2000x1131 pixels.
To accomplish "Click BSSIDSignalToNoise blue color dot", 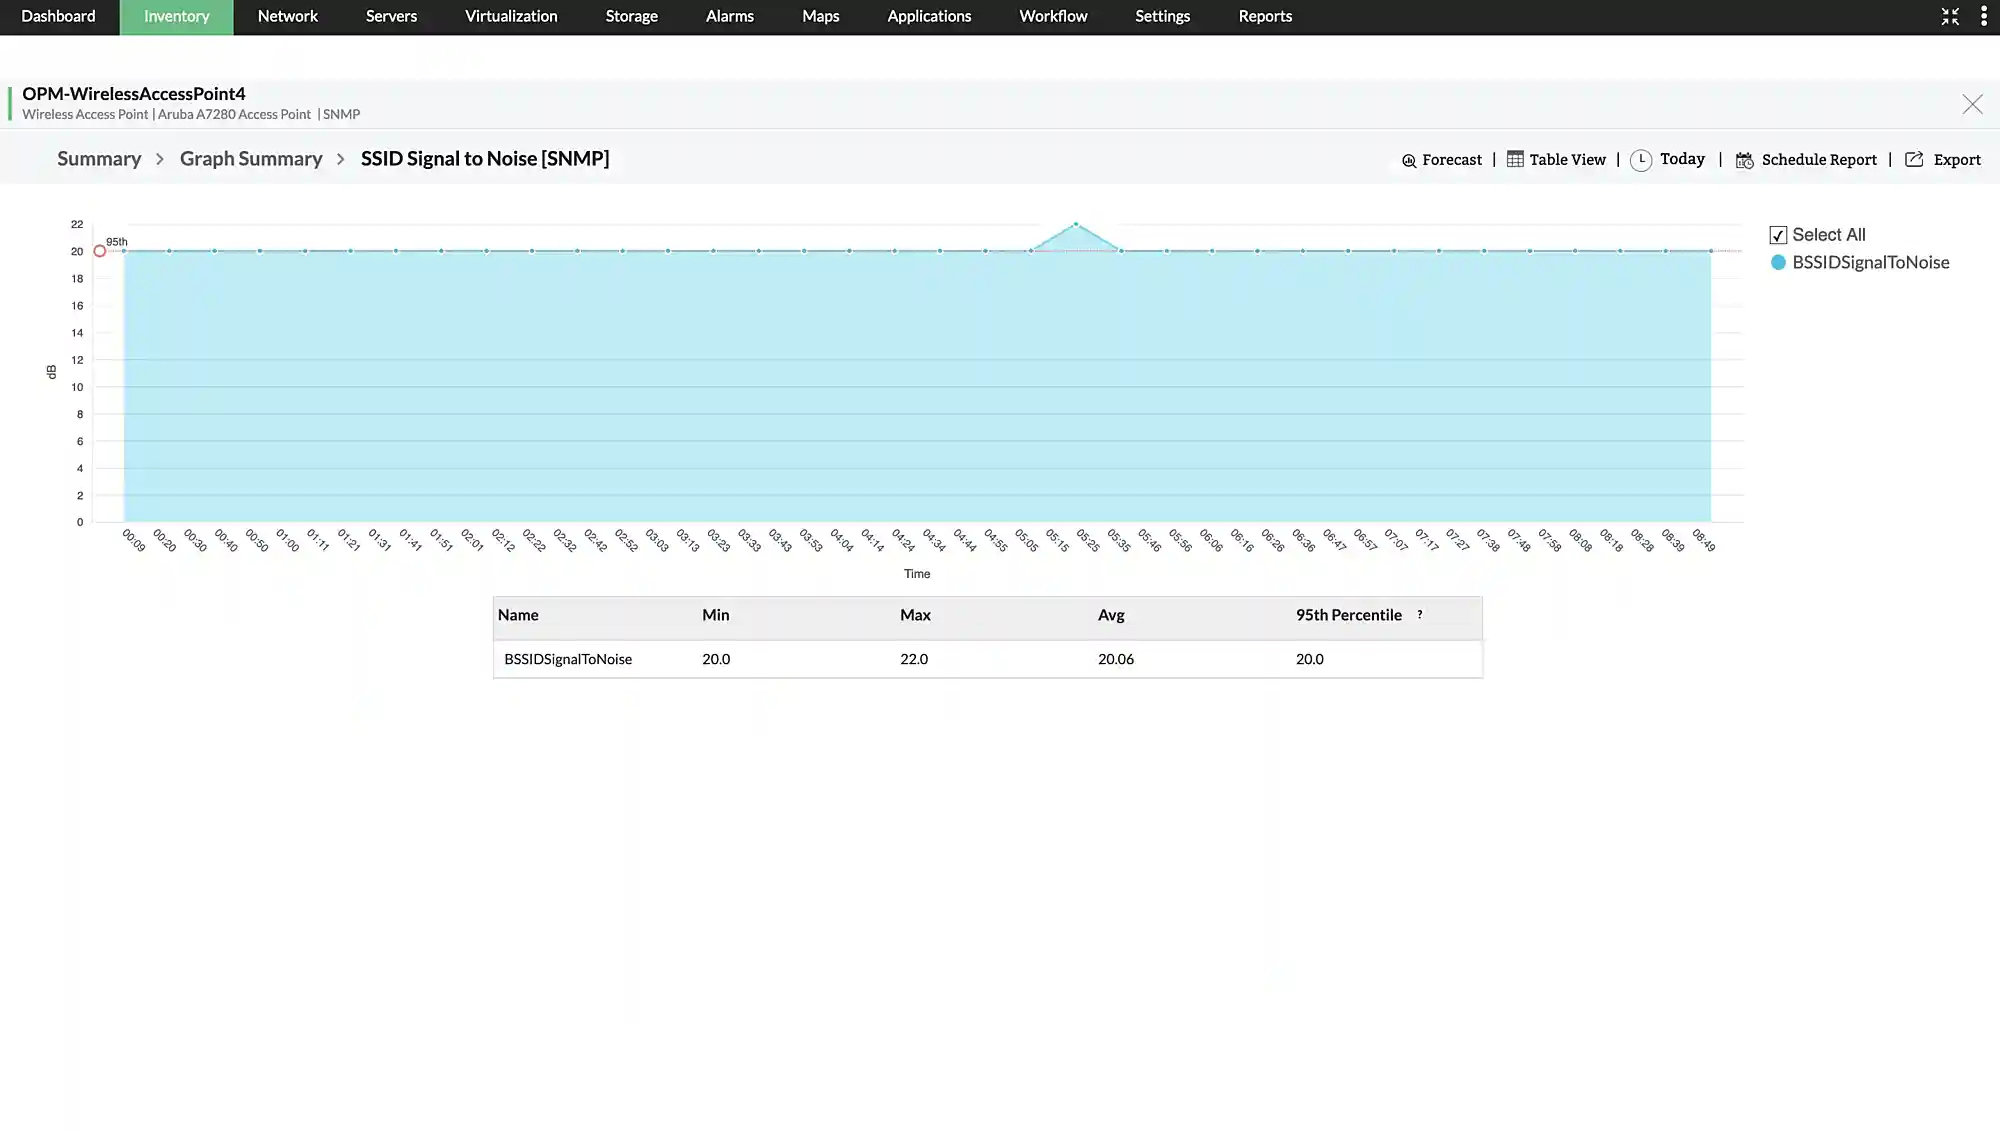I will [1778, 263].
